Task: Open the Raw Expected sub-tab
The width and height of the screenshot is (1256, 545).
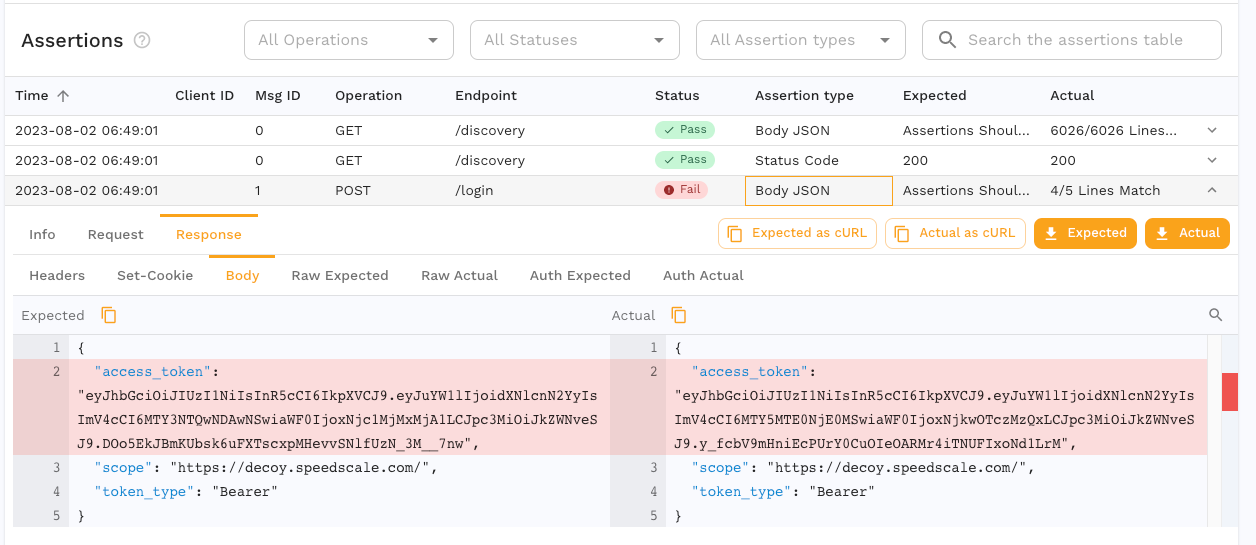Action: (340, 275)
